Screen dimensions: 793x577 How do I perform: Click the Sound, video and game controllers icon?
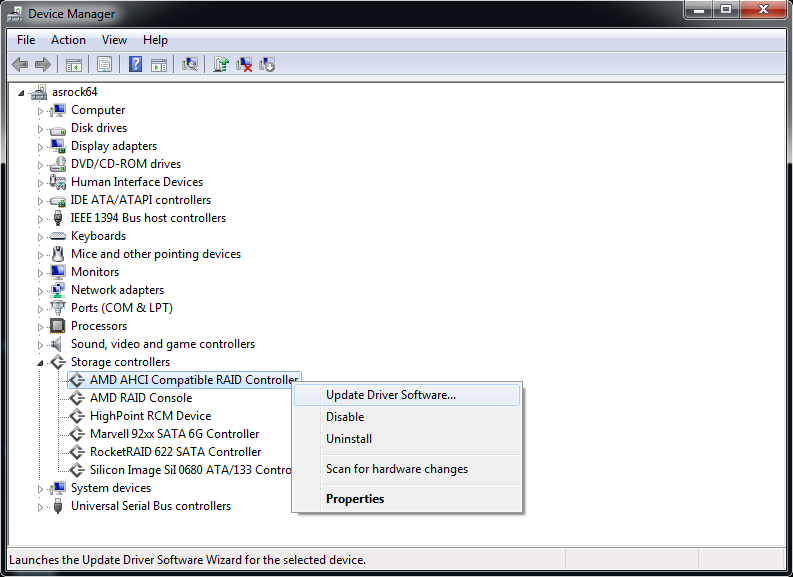pos(57,344)
